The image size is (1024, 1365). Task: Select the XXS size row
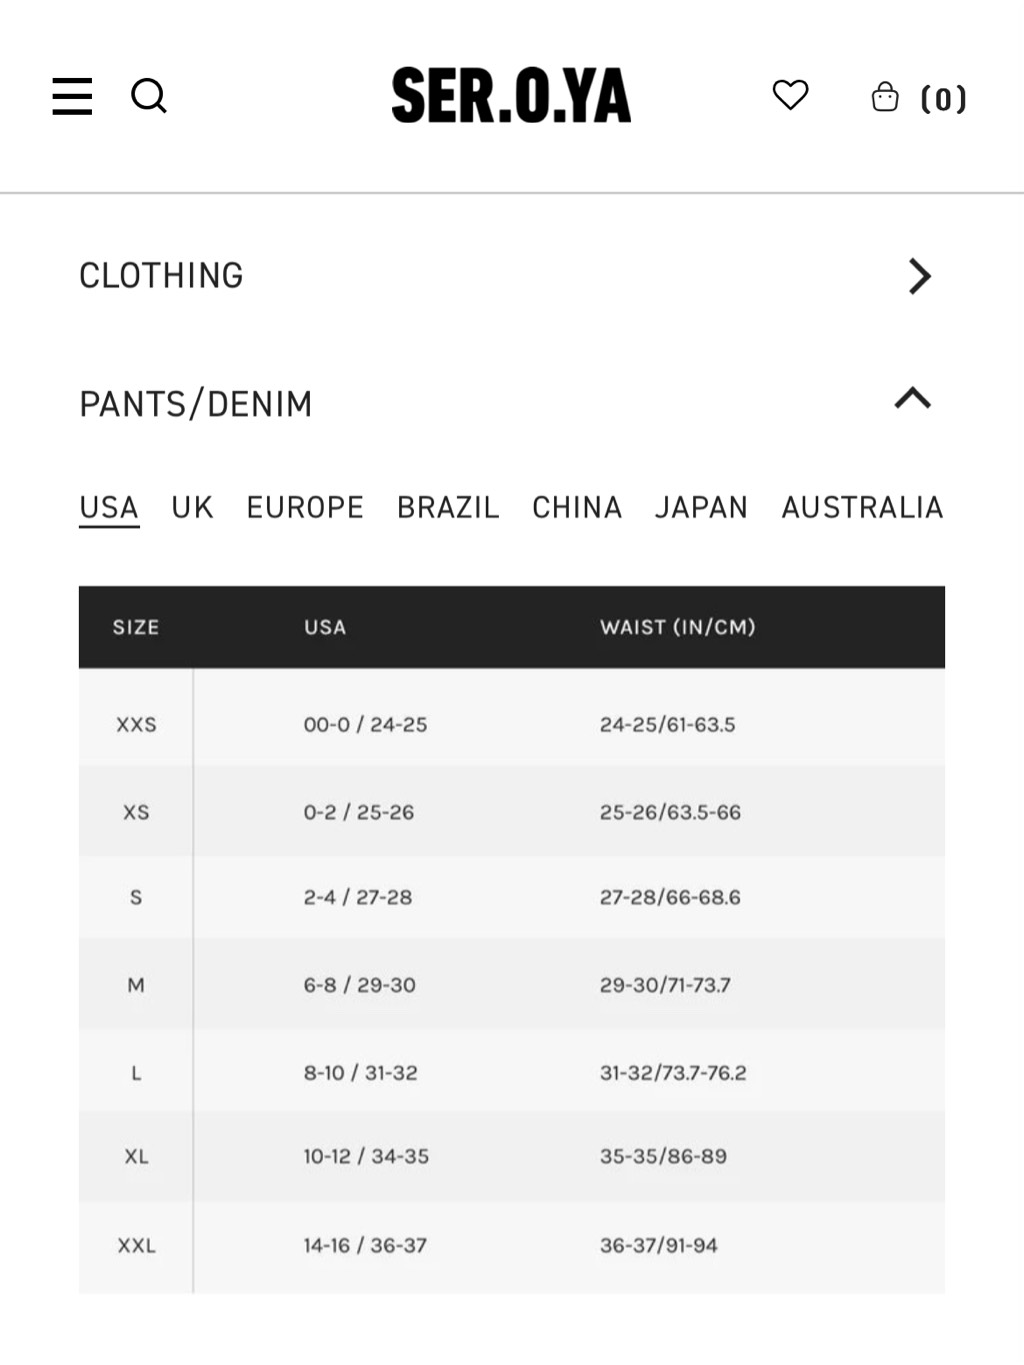pyautogui.click(x=512, y=725)
